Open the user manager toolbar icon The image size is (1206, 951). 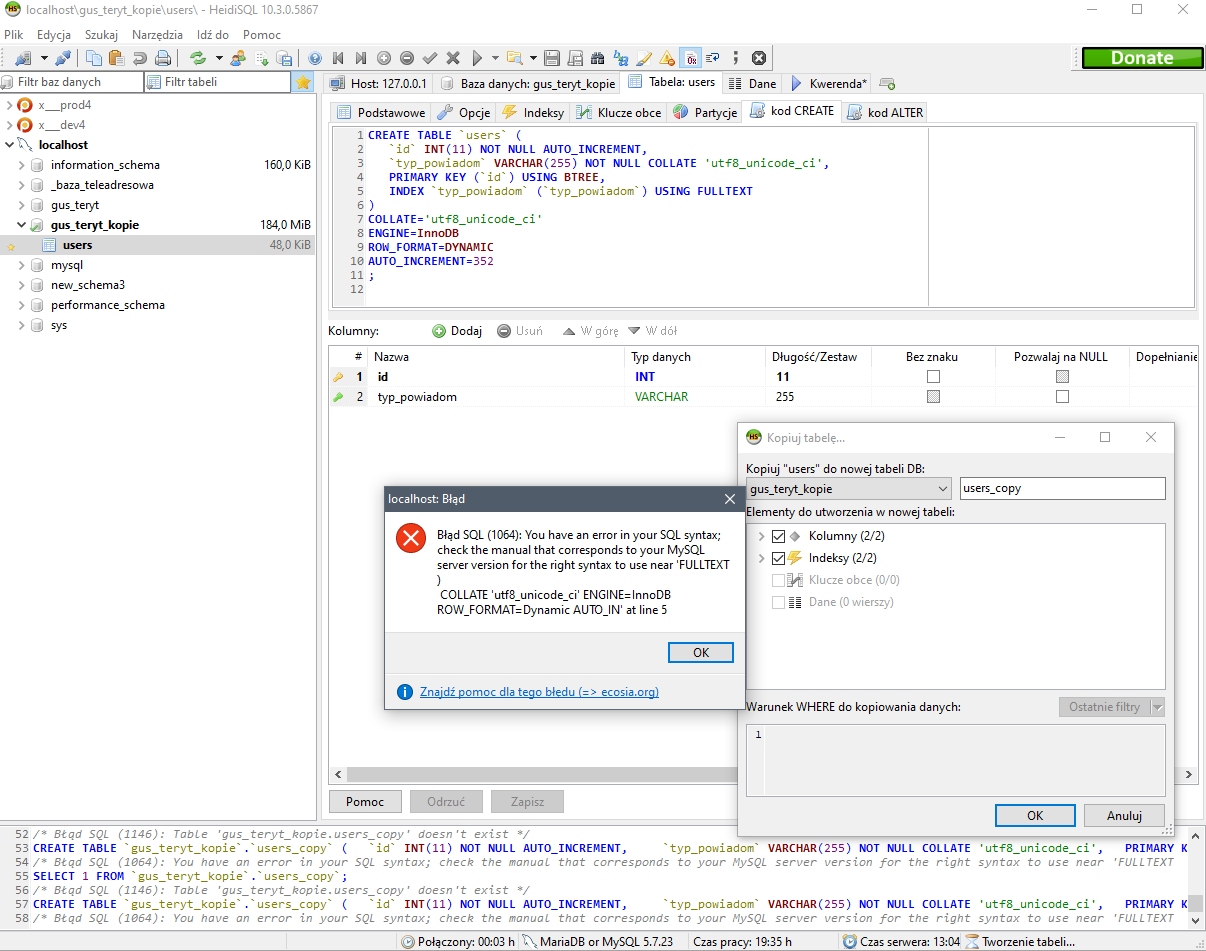(238, 58)
